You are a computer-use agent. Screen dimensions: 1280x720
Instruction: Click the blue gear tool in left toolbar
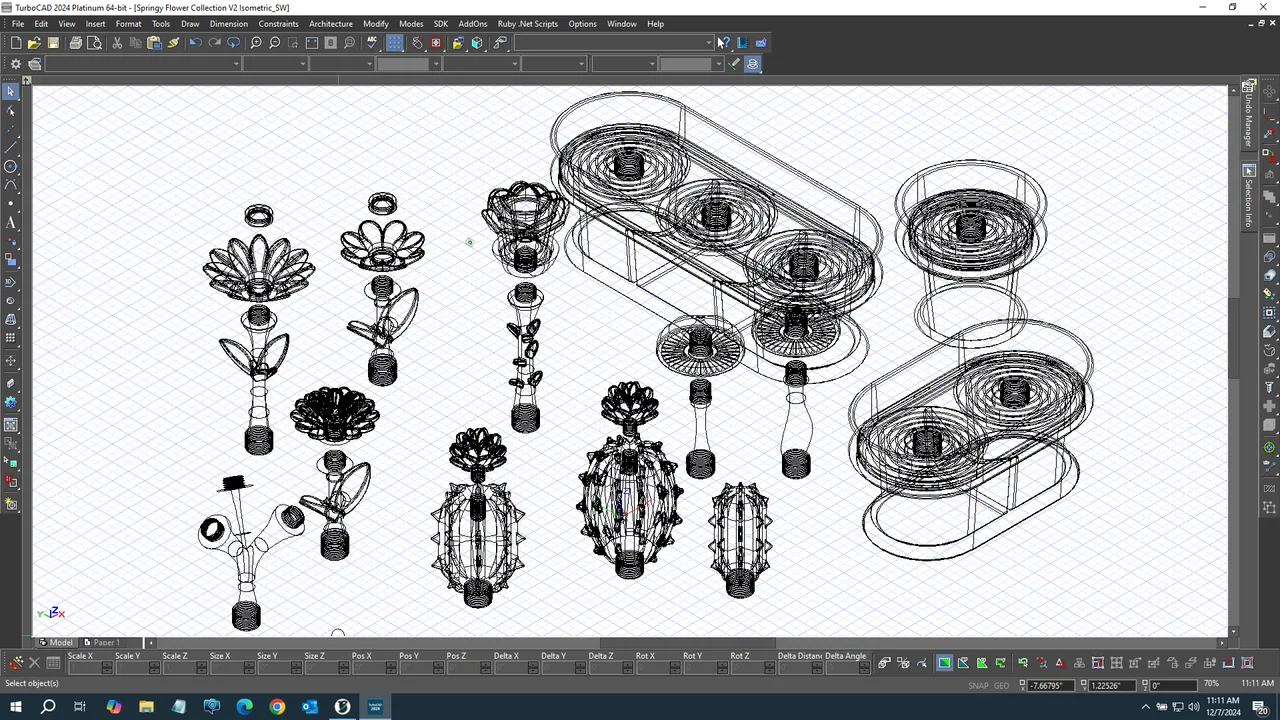pos(11,402)
